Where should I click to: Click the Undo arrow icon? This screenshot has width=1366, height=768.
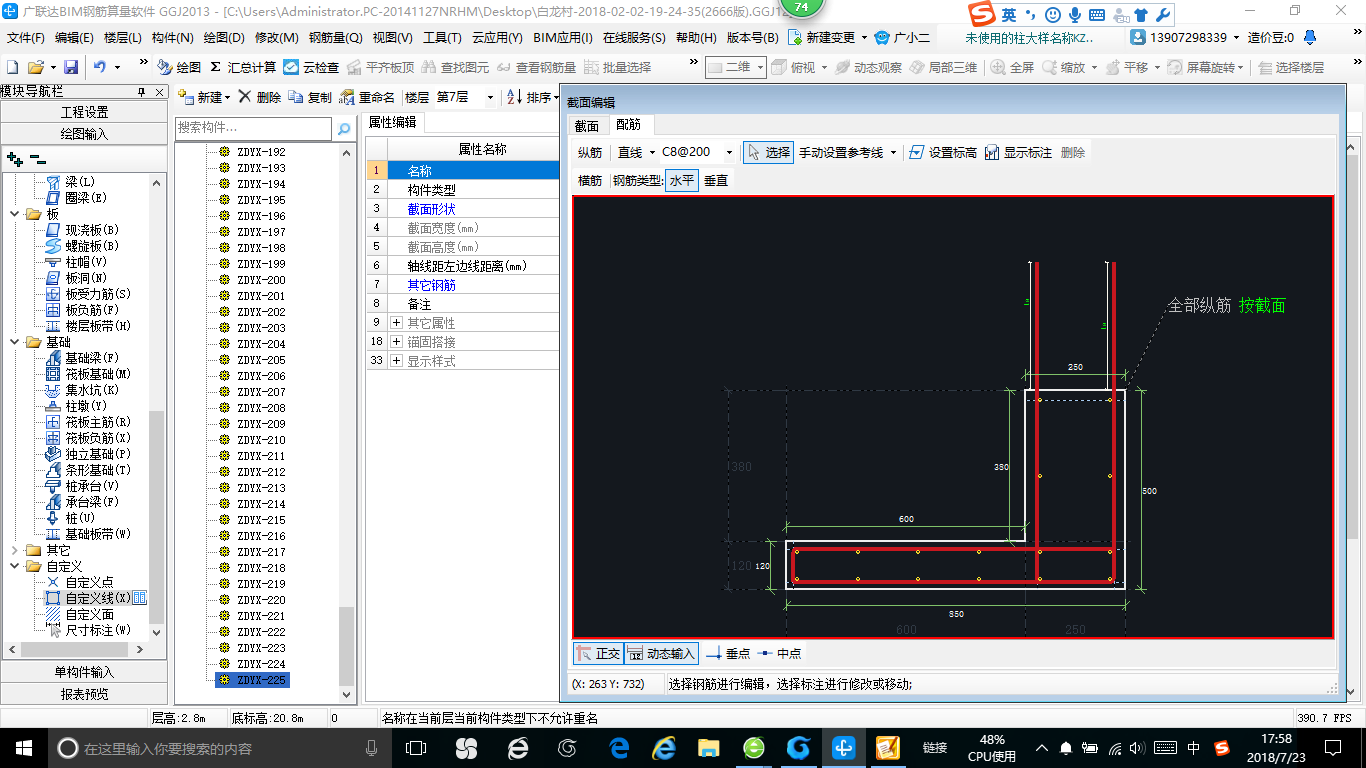click(x=100, y=67)
